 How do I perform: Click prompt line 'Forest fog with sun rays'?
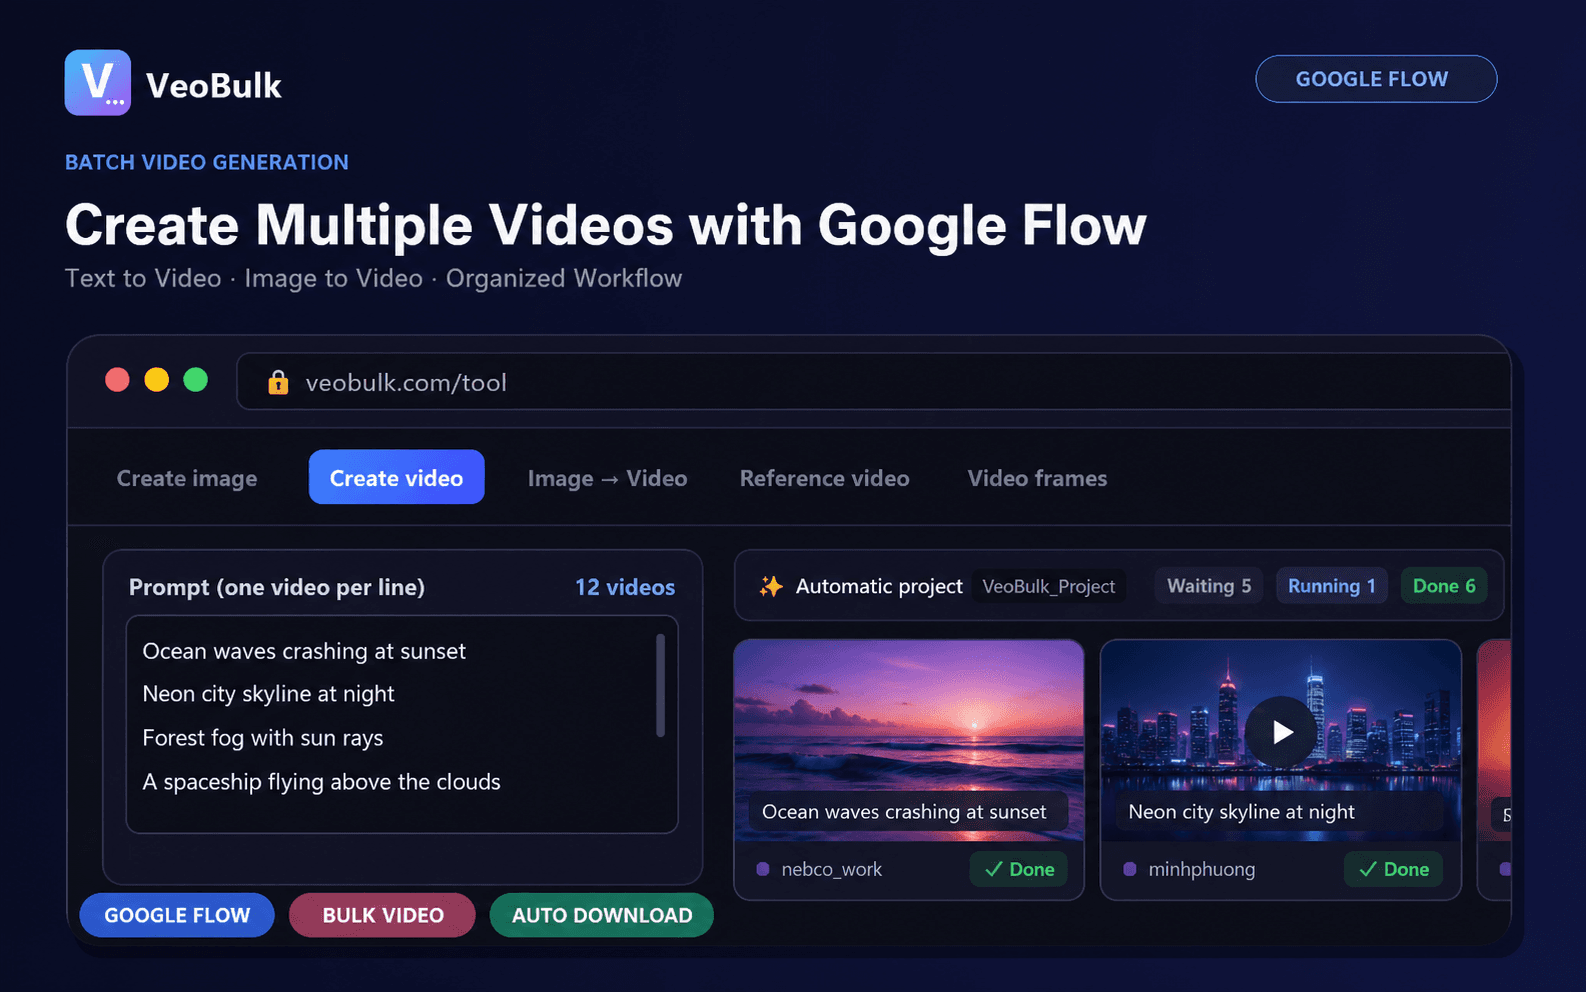pos(263,738)
